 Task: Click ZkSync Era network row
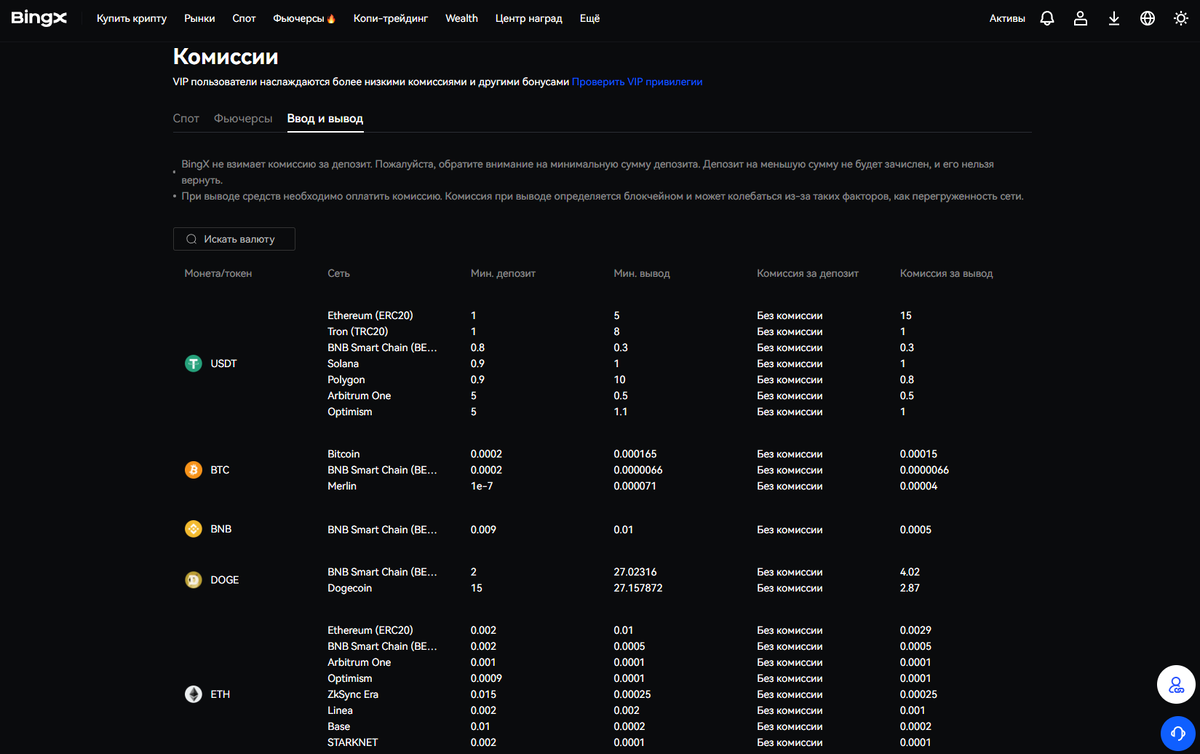[x=353, y=694]
